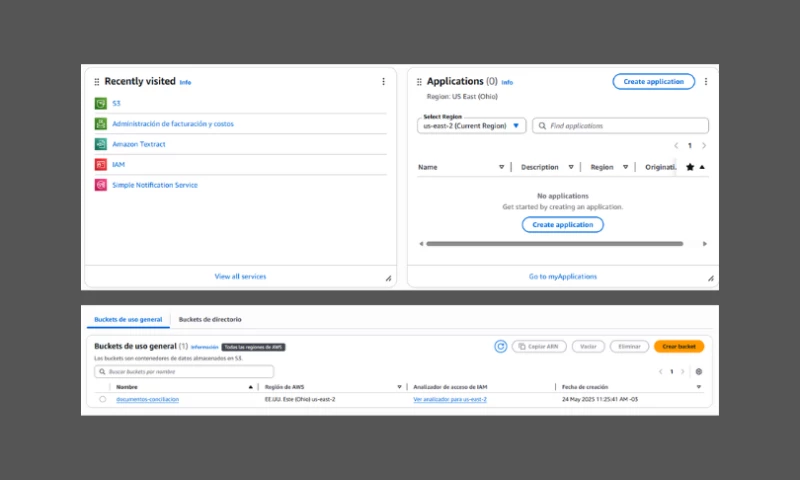800x480 pixels.
Task: Click Create application button under No applications
Action: 563,225
